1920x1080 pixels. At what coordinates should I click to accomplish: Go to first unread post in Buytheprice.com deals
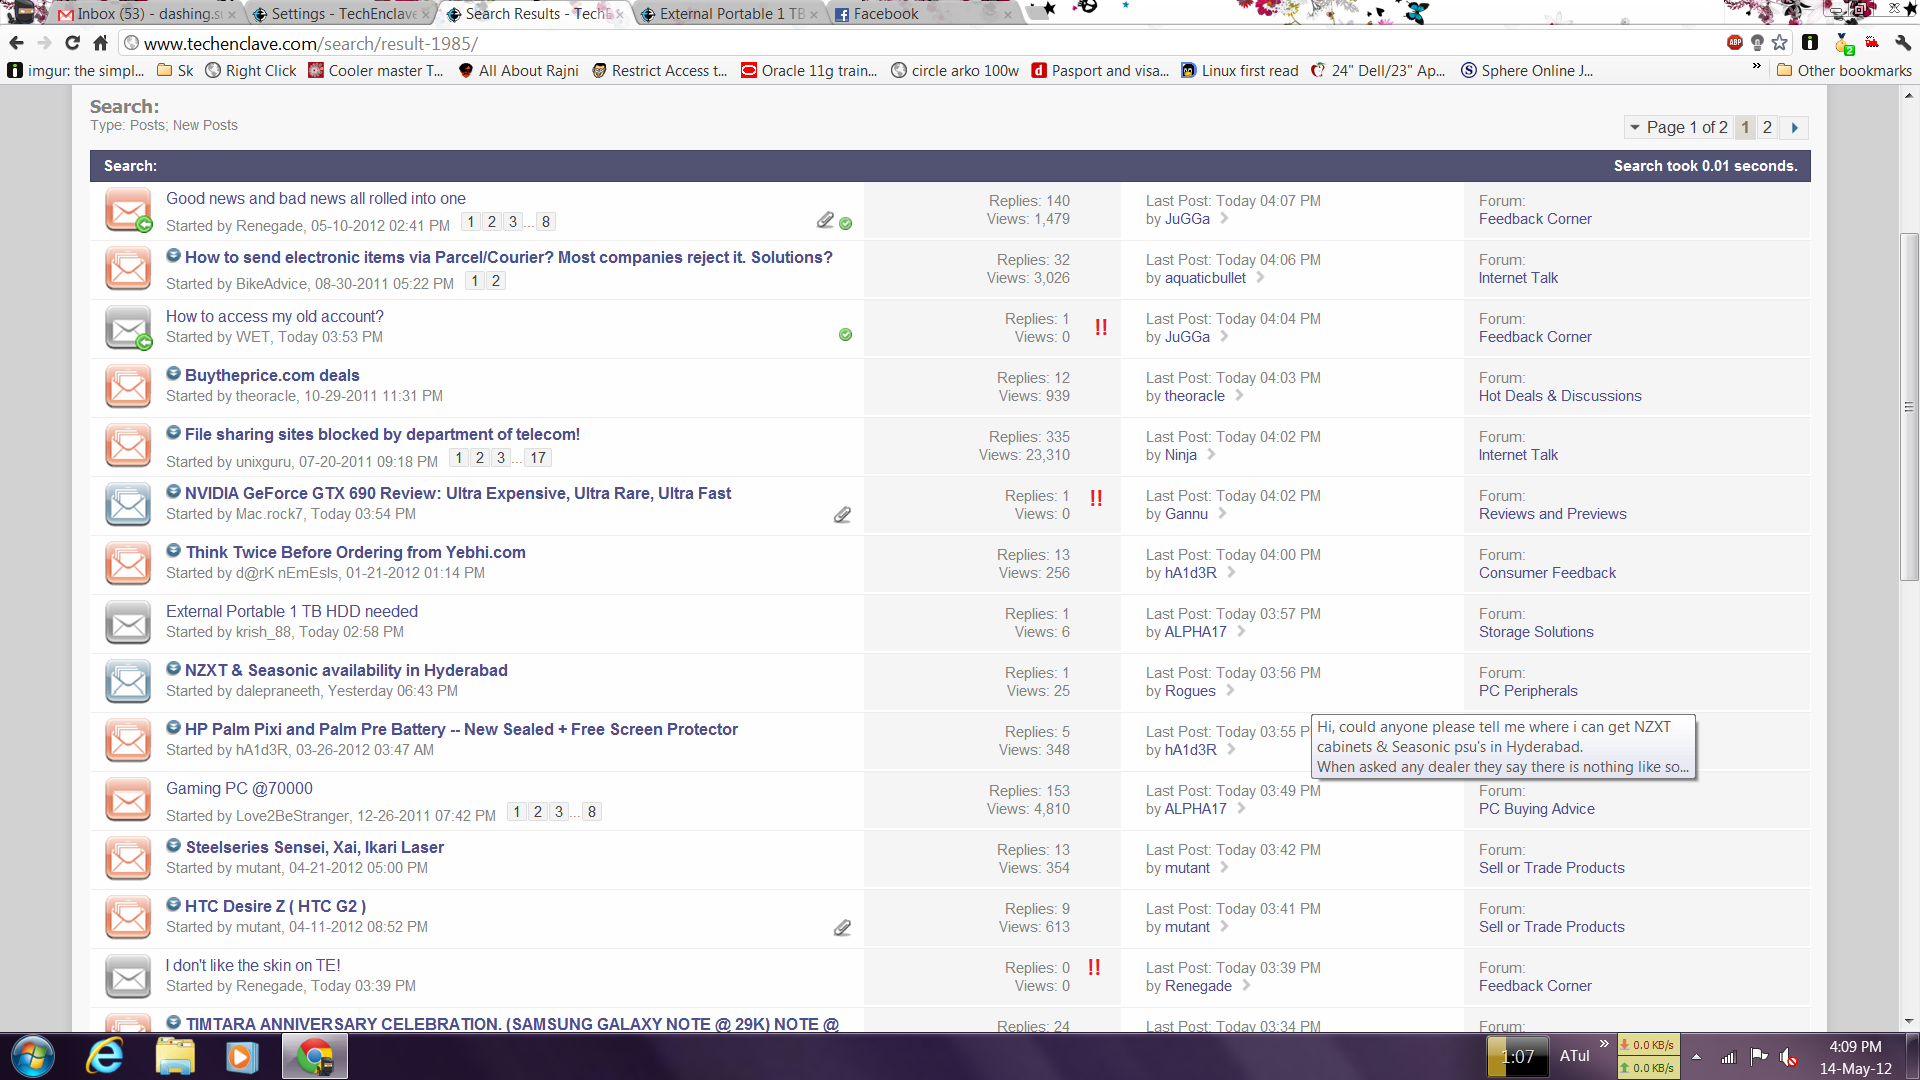[173, 374]
